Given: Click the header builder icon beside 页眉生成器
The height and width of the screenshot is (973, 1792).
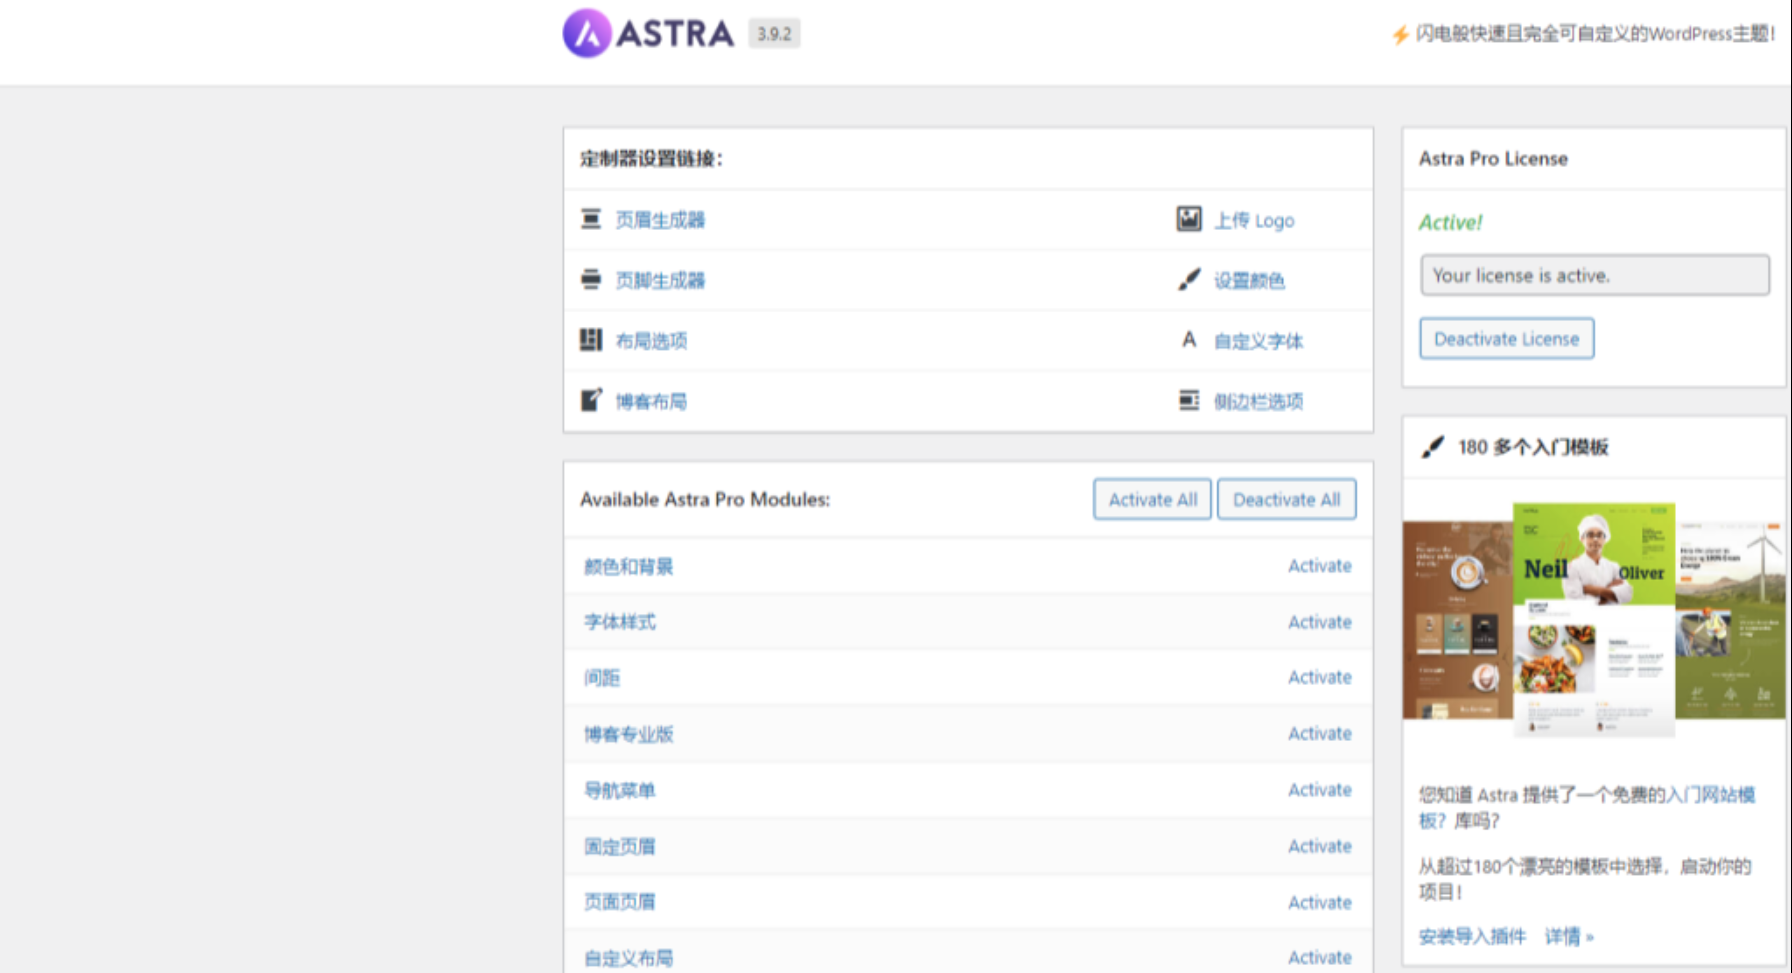Looking at the screenshot, I should click(x=590, y=219).
